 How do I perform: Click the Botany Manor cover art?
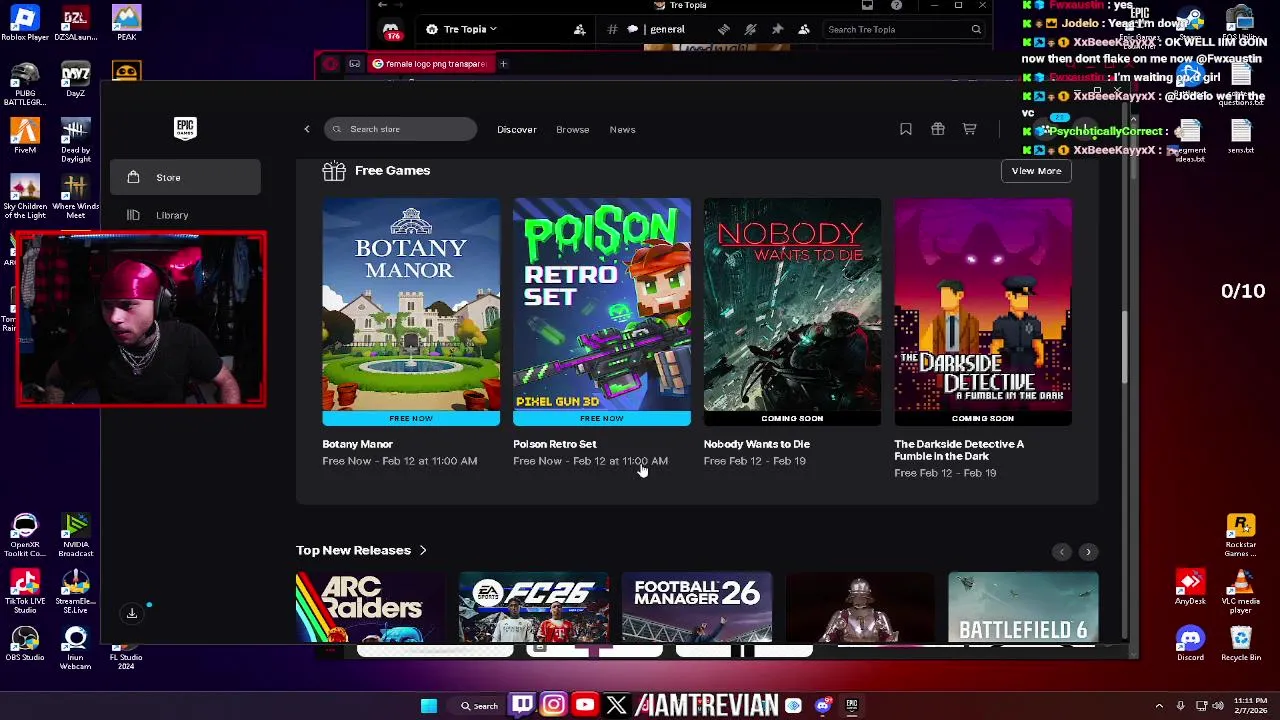tap(411, 305)
